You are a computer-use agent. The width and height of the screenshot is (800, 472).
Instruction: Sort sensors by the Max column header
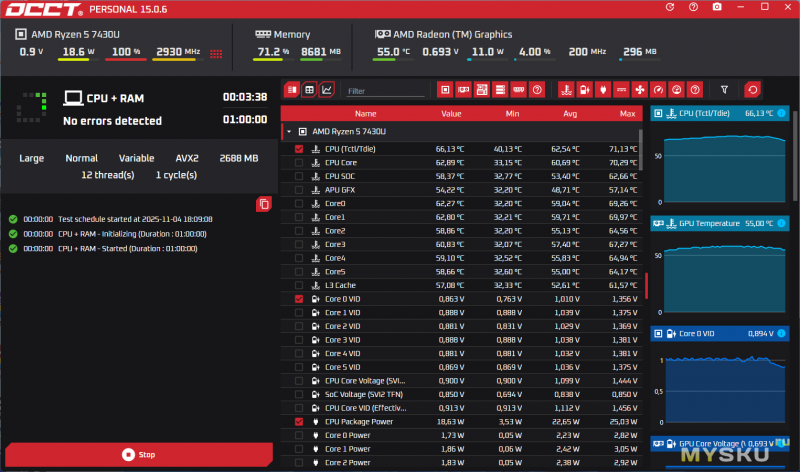click(x=627, y=113)
